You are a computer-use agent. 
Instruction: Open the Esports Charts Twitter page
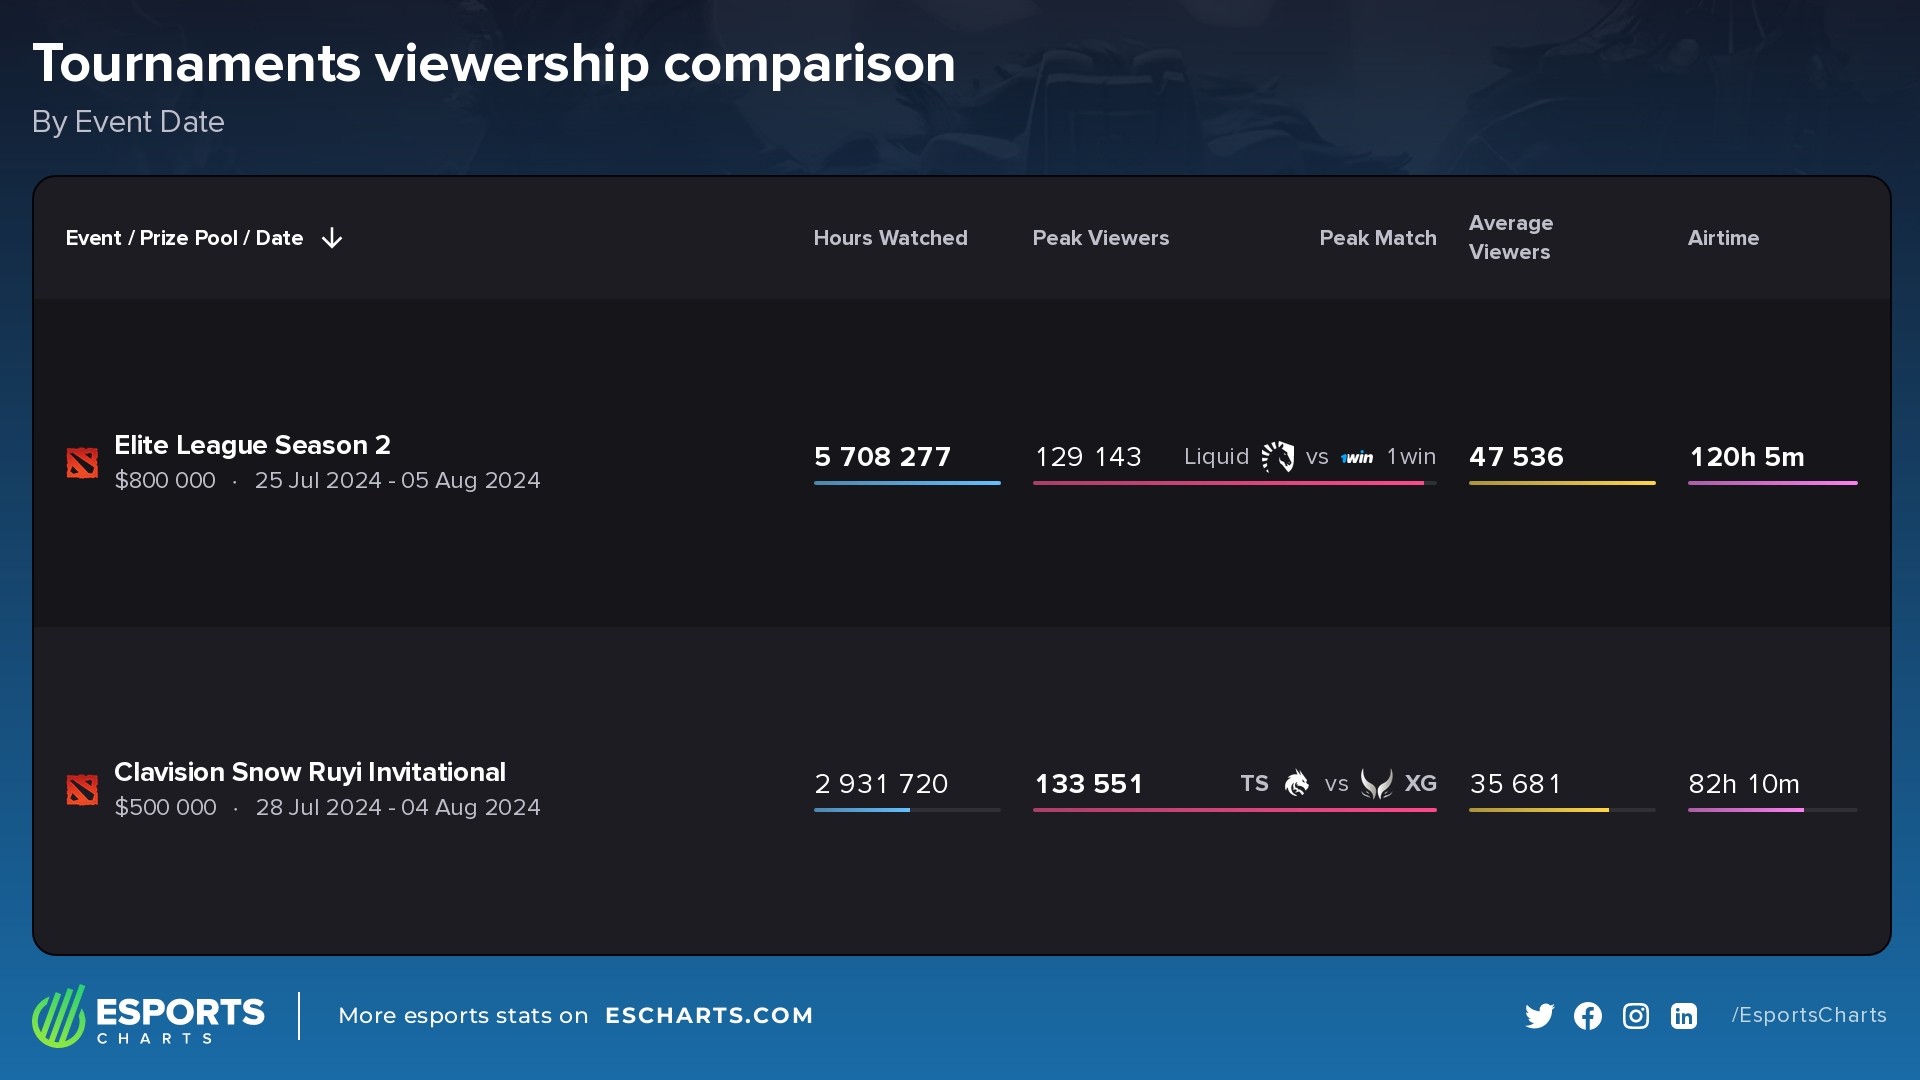(1539, 1015)
